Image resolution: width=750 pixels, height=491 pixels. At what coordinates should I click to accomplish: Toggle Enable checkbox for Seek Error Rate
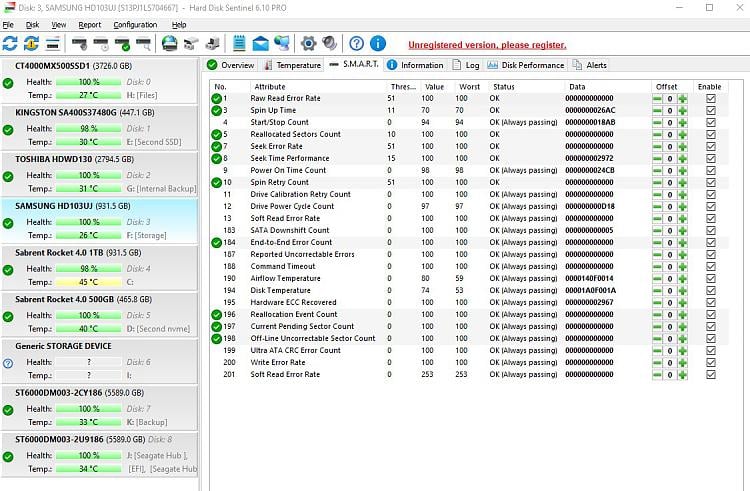[x=711, y=146]
